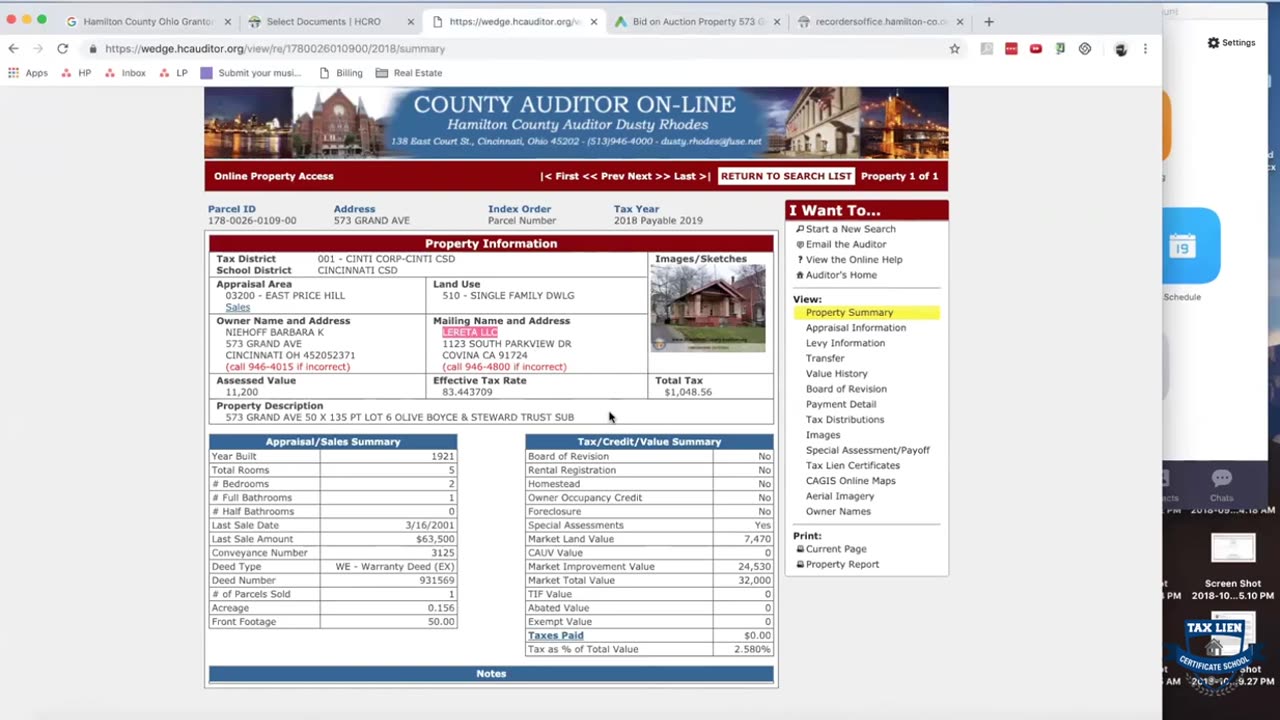
Task: Click the address bar URL
Action: 275,48
